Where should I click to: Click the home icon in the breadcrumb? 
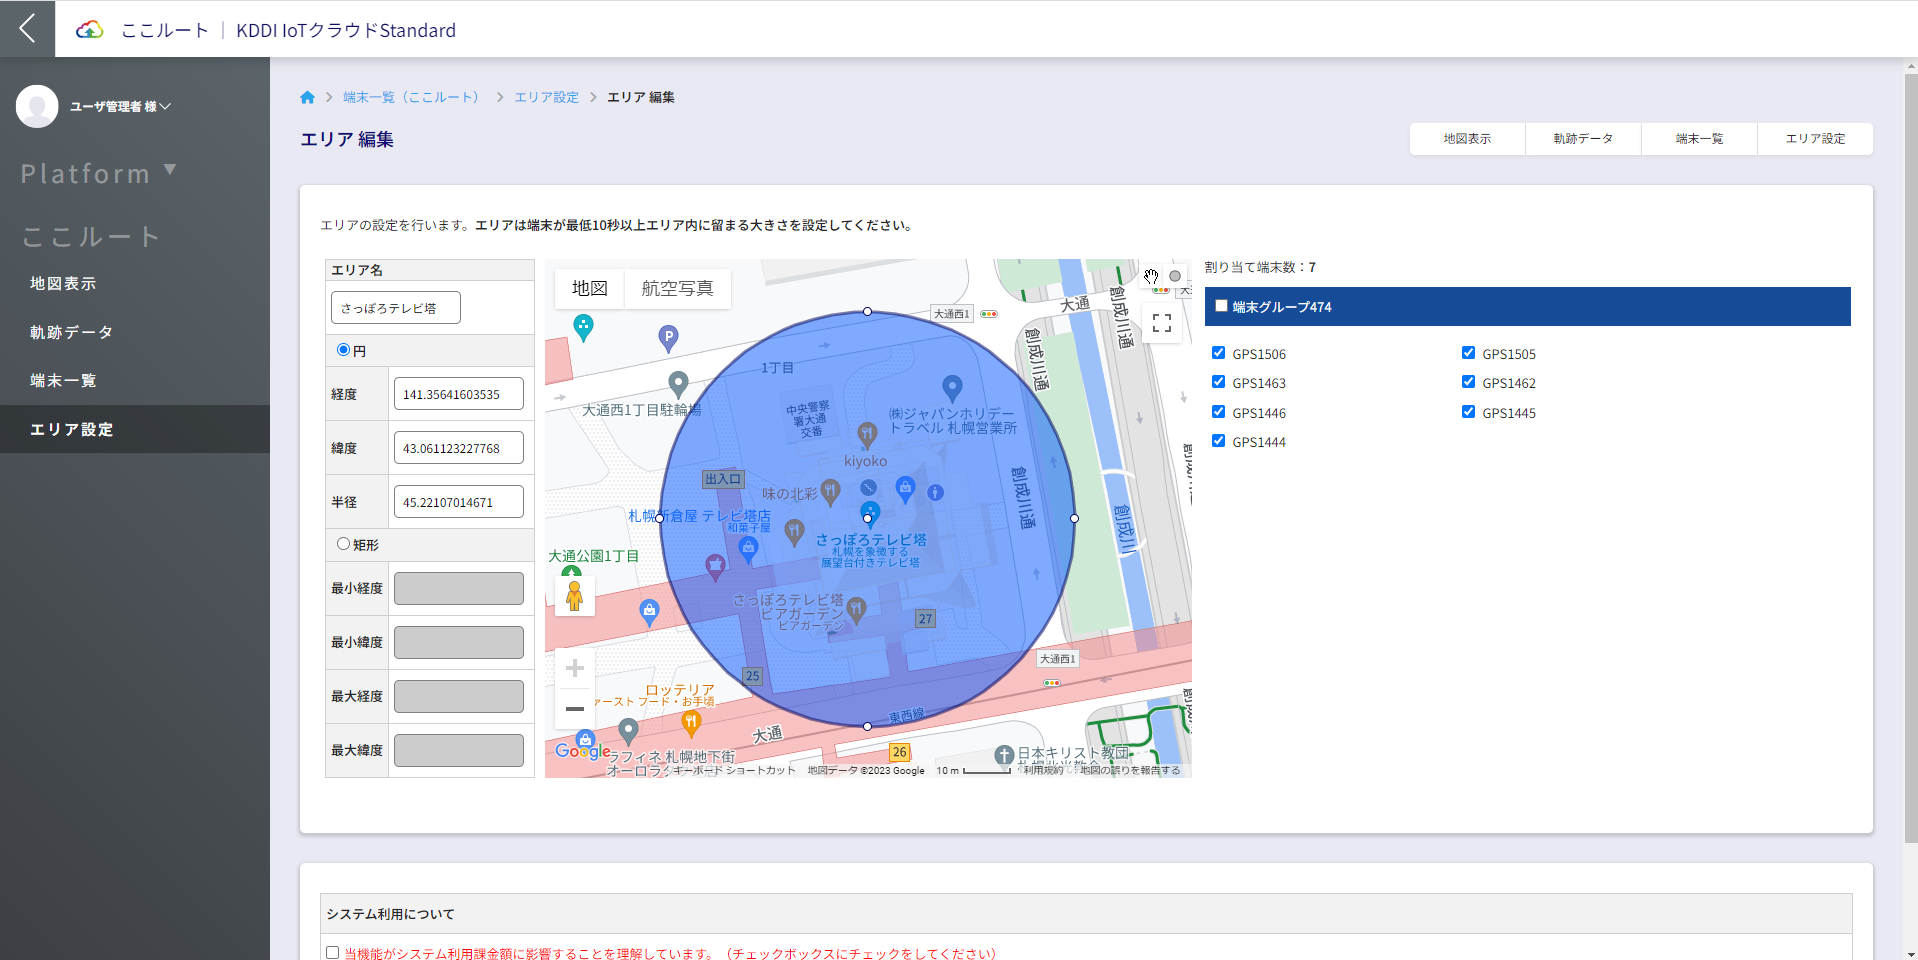tap(307, 96)
